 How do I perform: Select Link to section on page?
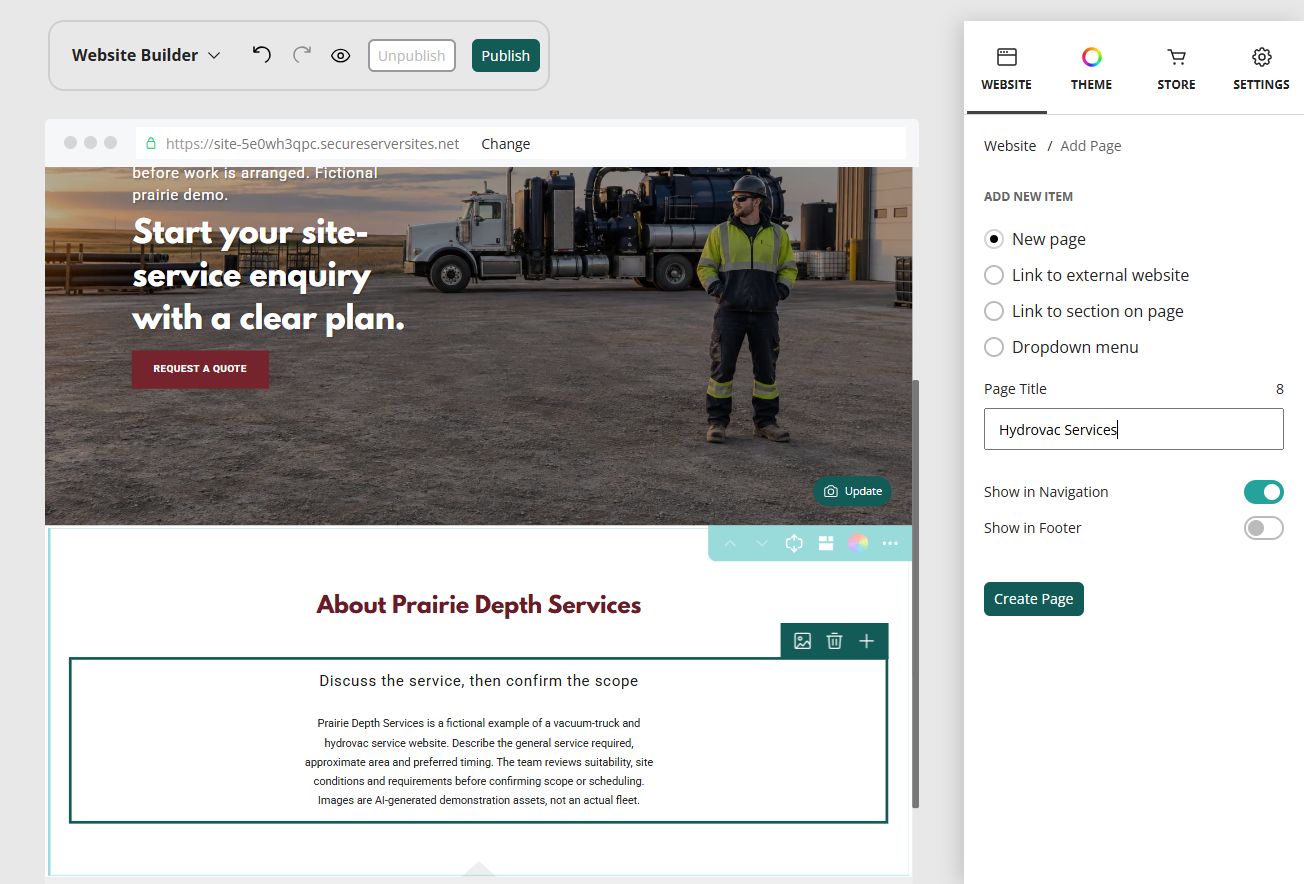pos(1084,311)
